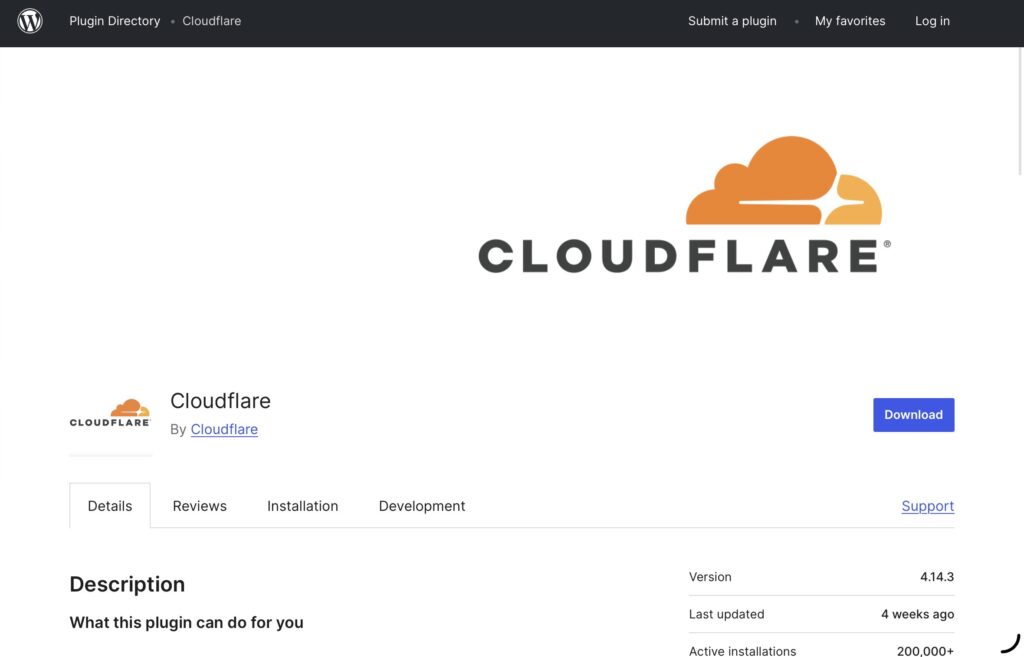
Task: Open the Support link
Action: pos(927,505)
